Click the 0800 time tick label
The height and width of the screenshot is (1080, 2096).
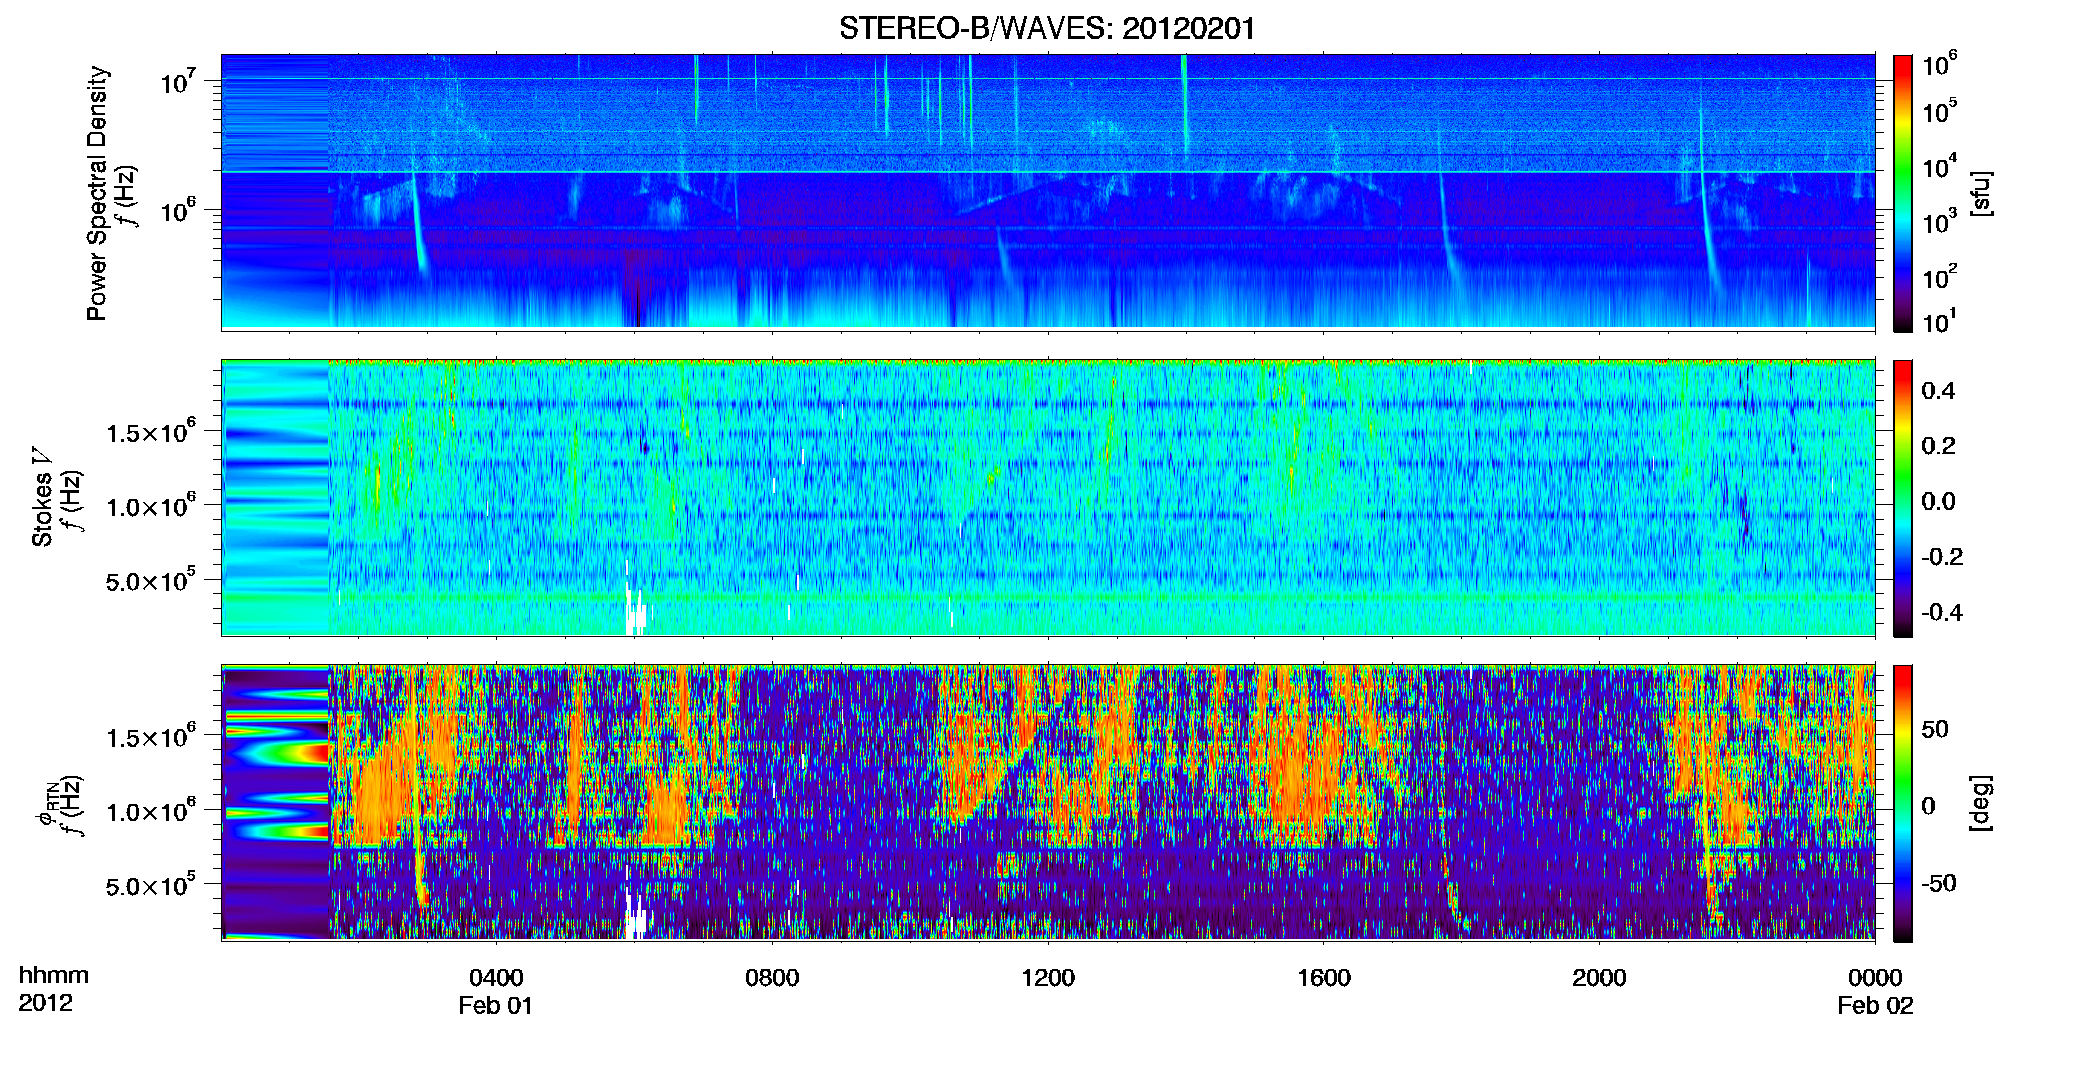[x=772, y=978]
